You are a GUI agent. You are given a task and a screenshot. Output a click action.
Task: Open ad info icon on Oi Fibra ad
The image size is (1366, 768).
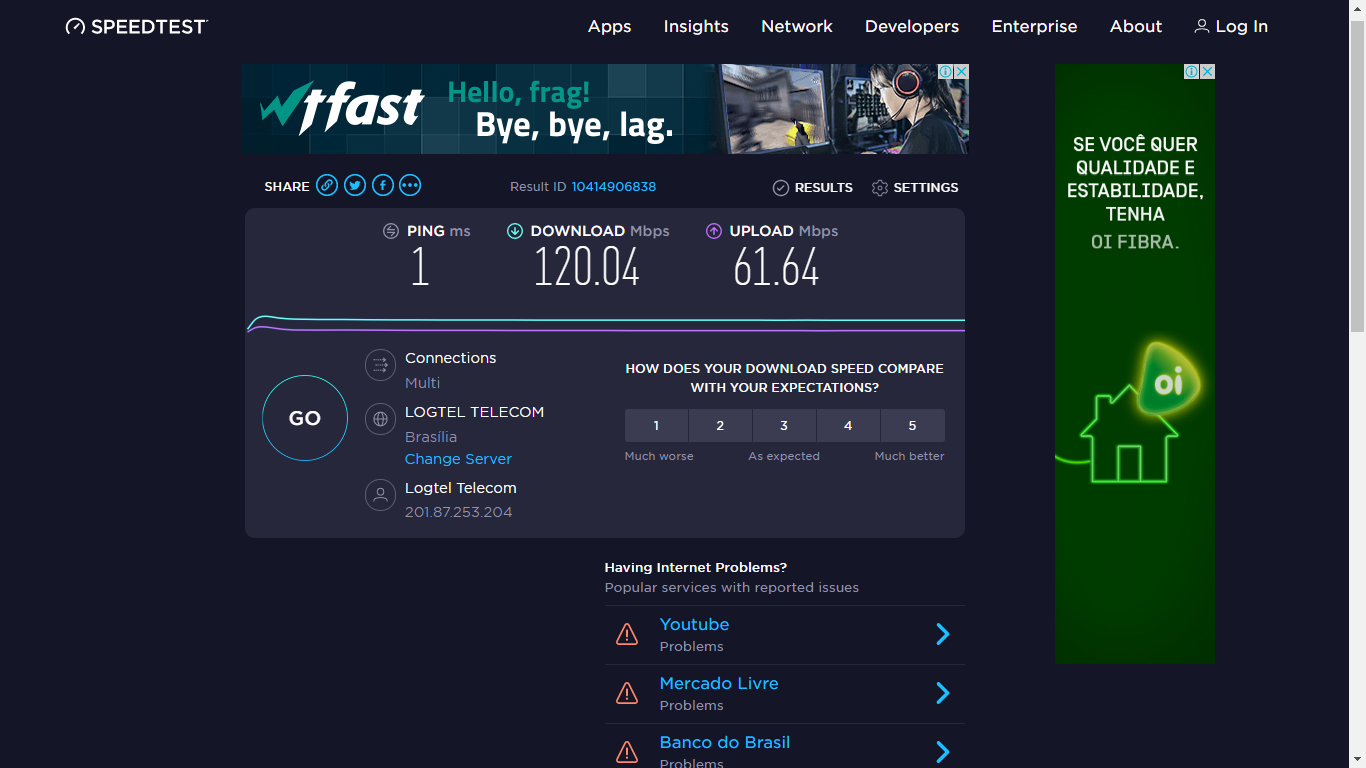pos(1192,72)
